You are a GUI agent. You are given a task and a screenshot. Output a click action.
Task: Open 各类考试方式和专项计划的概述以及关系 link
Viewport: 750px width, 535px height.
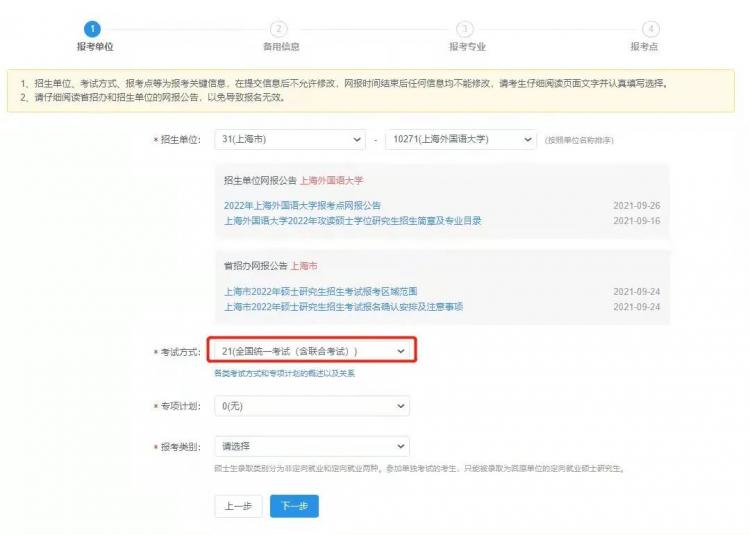285,373
